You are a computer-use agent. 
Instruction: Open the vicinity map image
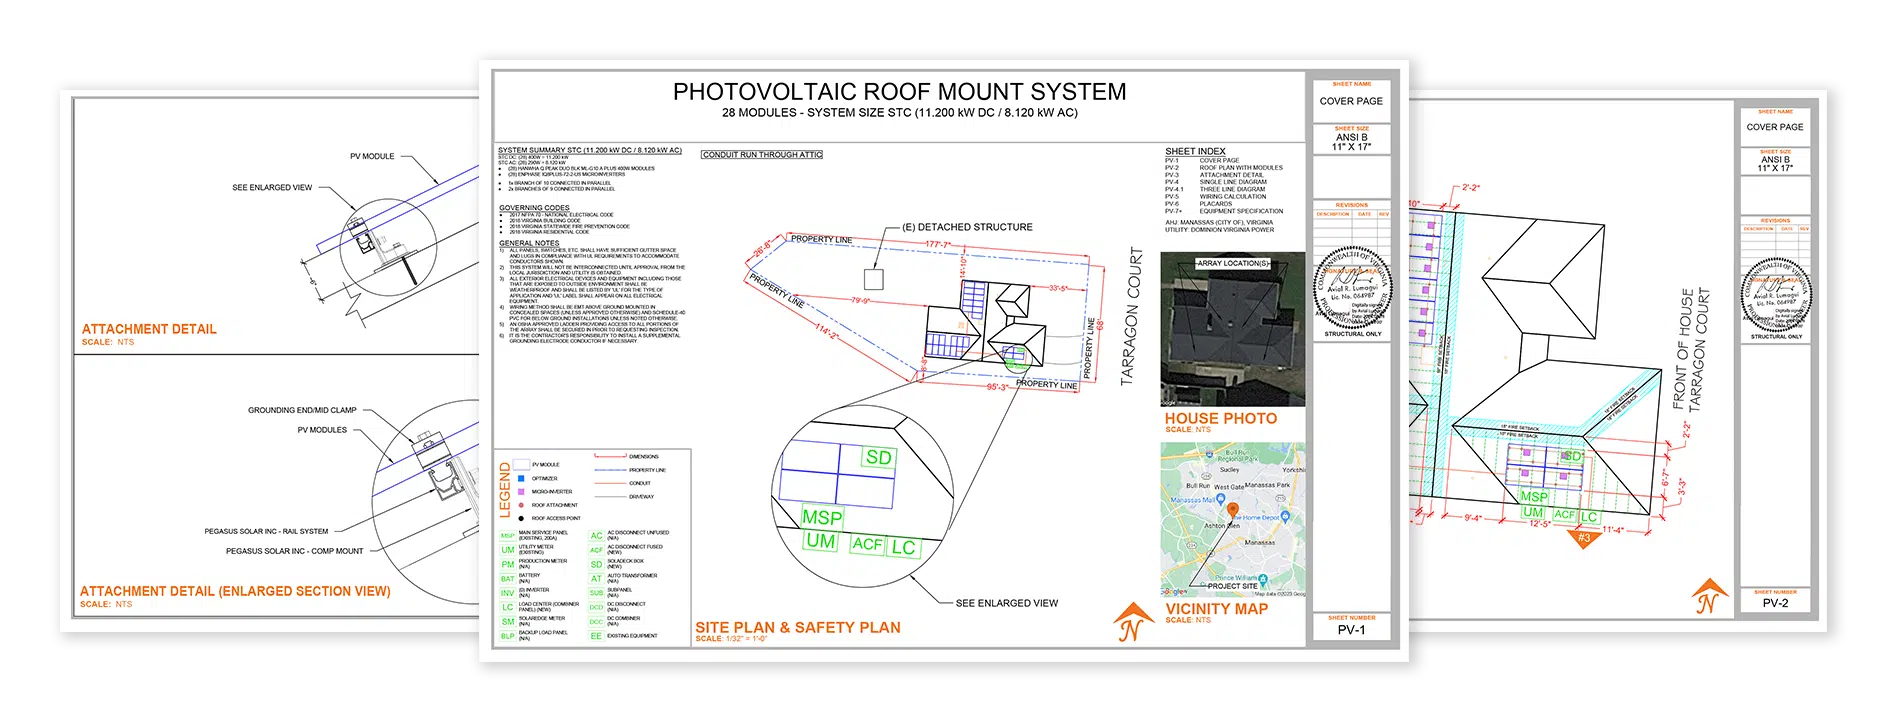coord(1233,520)
